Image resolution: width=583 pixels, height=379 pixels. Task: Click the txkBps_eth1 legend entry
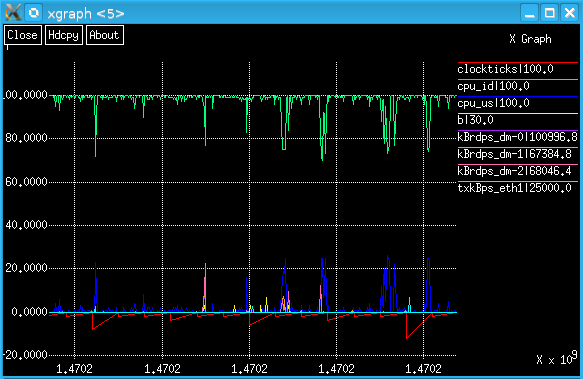pyautogui.click(x=514, y=188)
